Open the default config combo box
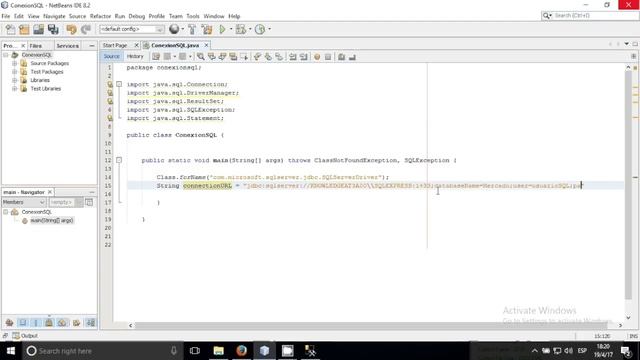The height and width of the screenshot is (360, 640). (x=131, y=29)
